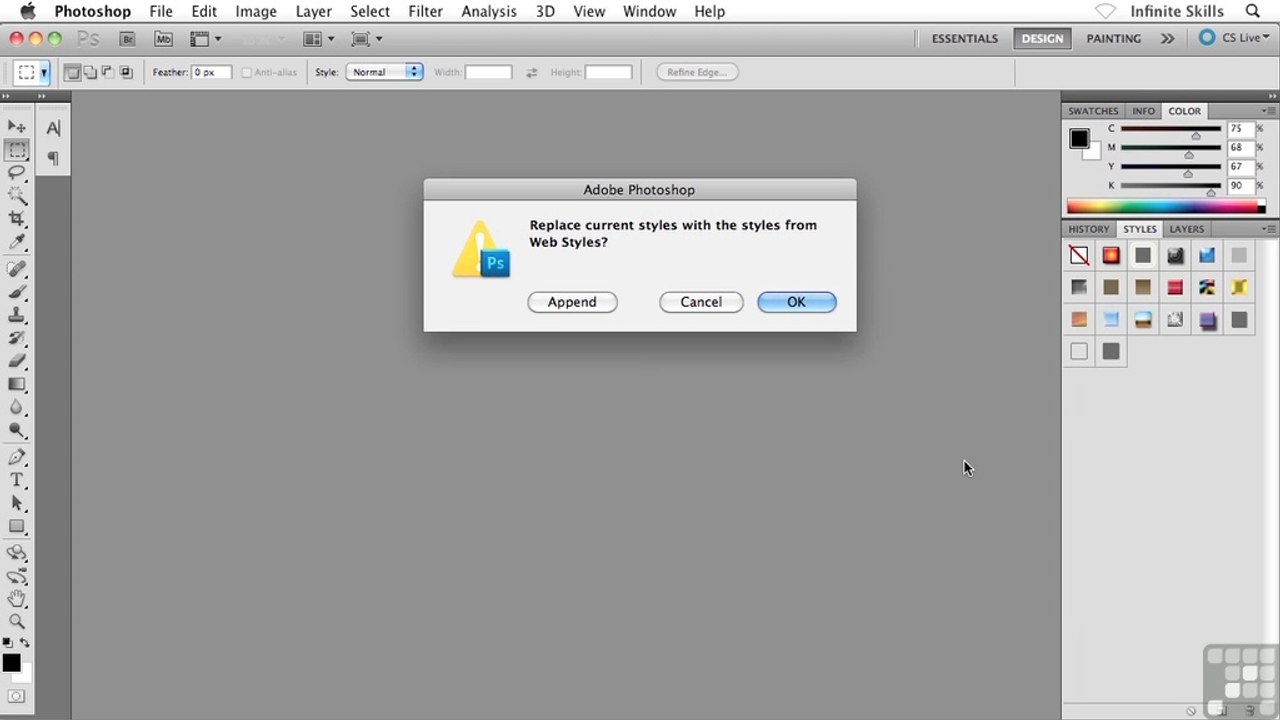Switch to the Painting workspace
Image resolution: width=1280 pixels, height=720 pixels.
1113,38
